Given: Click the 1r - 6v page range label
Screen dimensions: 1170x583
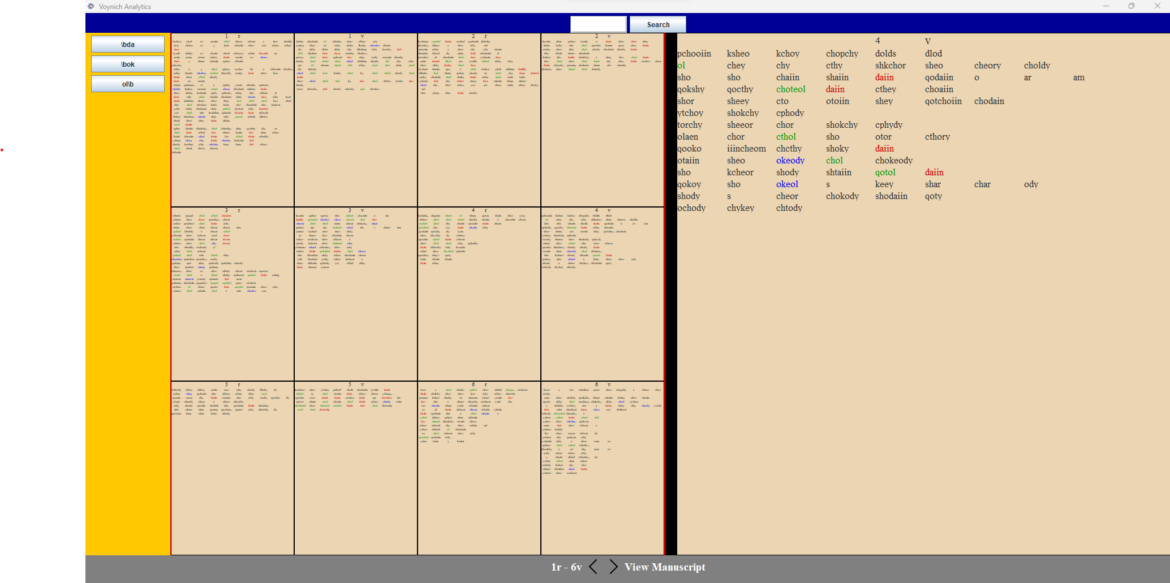Looking at the screenshot, I should [x=566, y=567].
